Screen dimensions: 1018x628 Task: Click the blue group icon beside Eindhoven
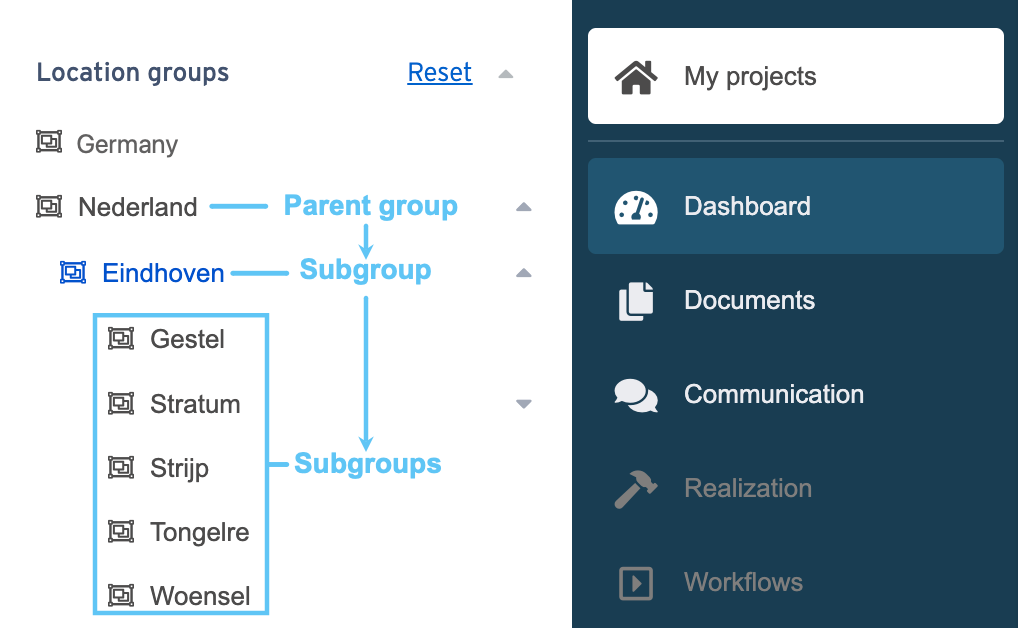click(73, 272)
